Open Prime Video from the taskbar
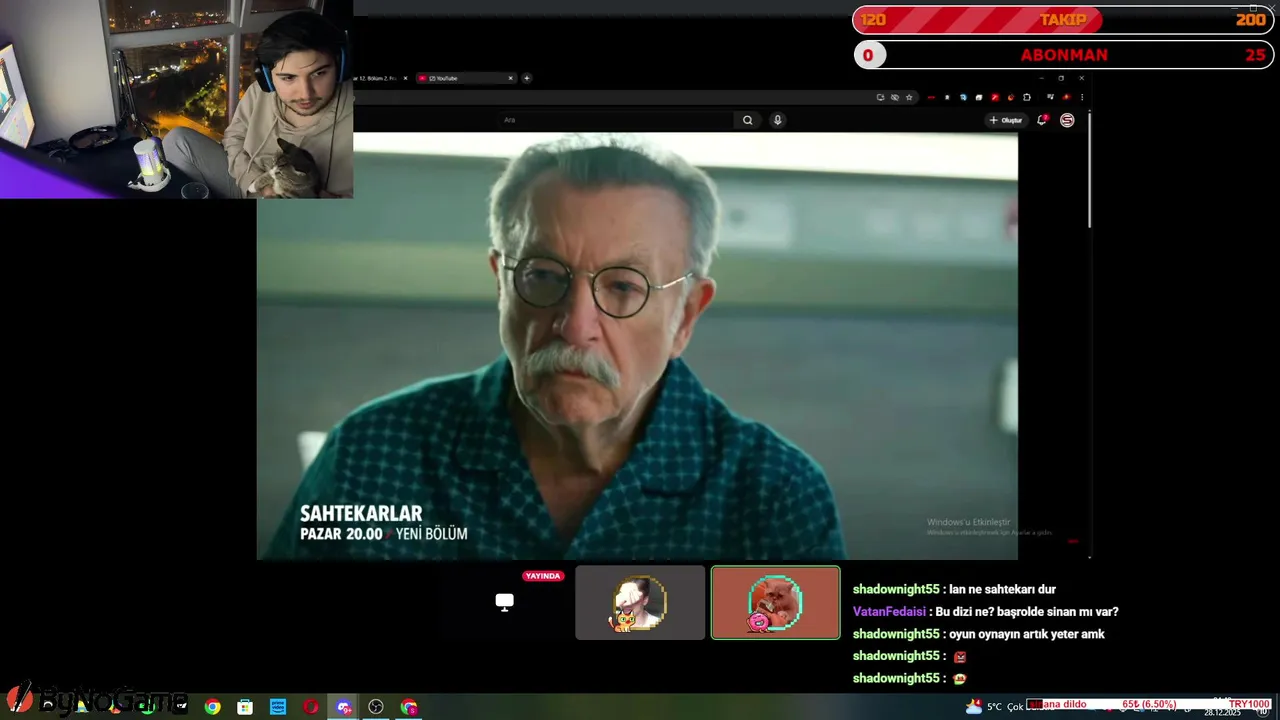The height and width of the screenshot is (720, 1280). (278, 707)
